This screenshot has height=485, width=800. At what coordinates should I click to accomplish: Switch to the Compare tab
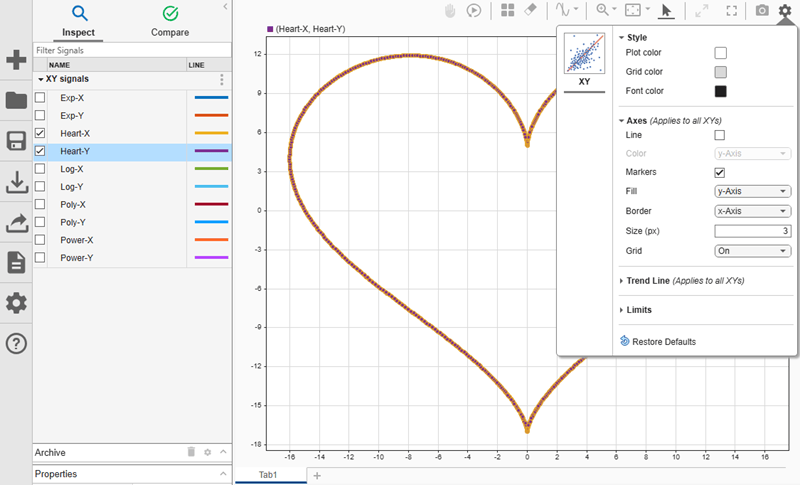pyautogui.click(x=170, y=21)
